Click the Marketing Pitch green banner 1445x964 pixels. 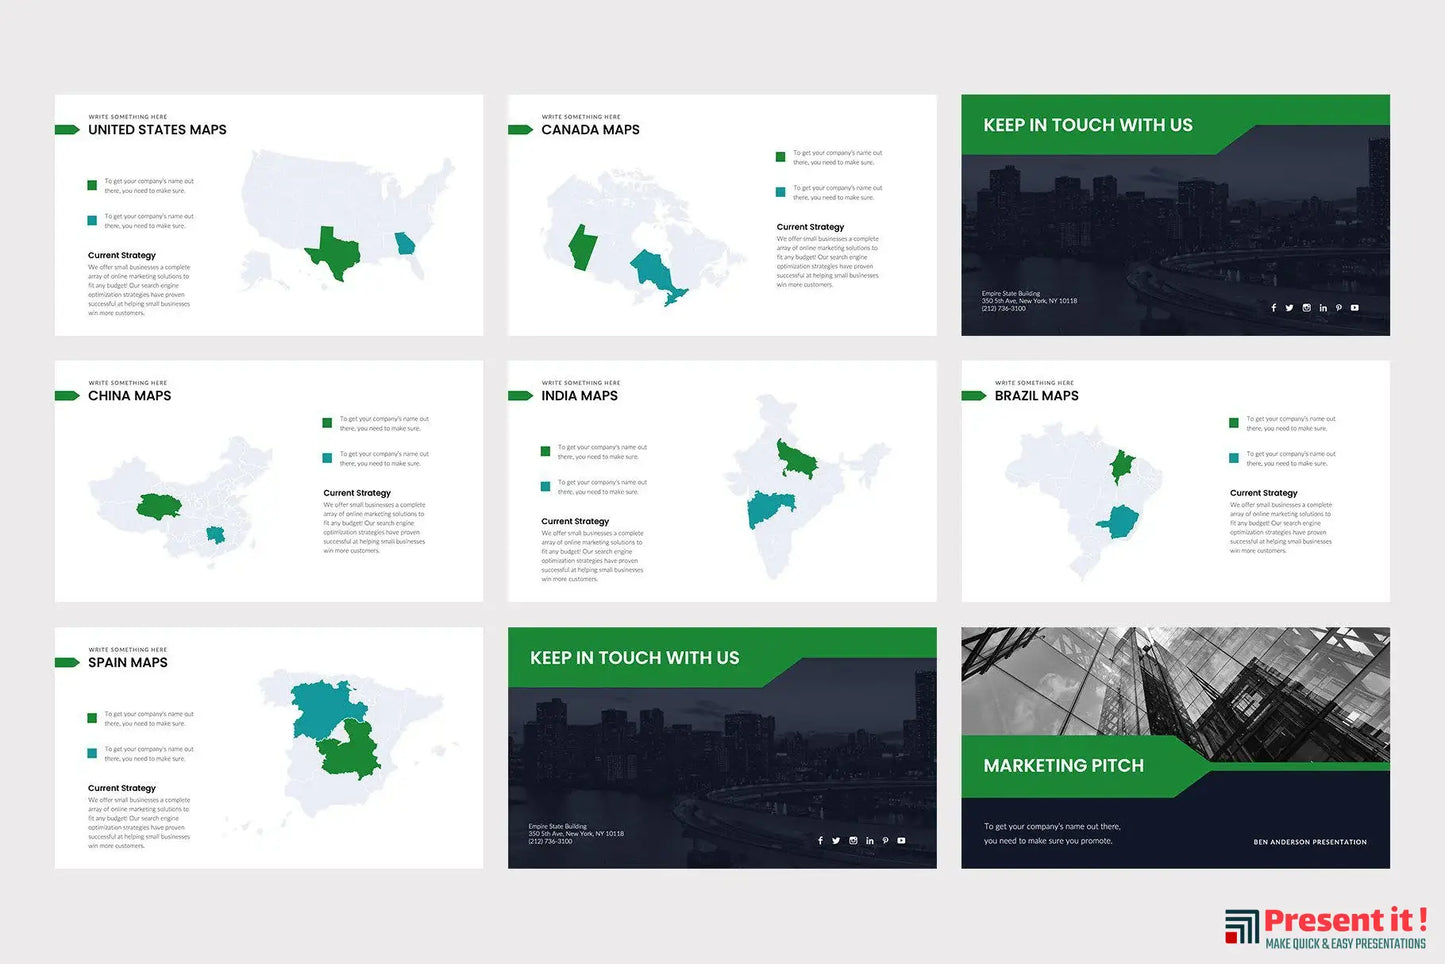click(x=1063, y=766)
